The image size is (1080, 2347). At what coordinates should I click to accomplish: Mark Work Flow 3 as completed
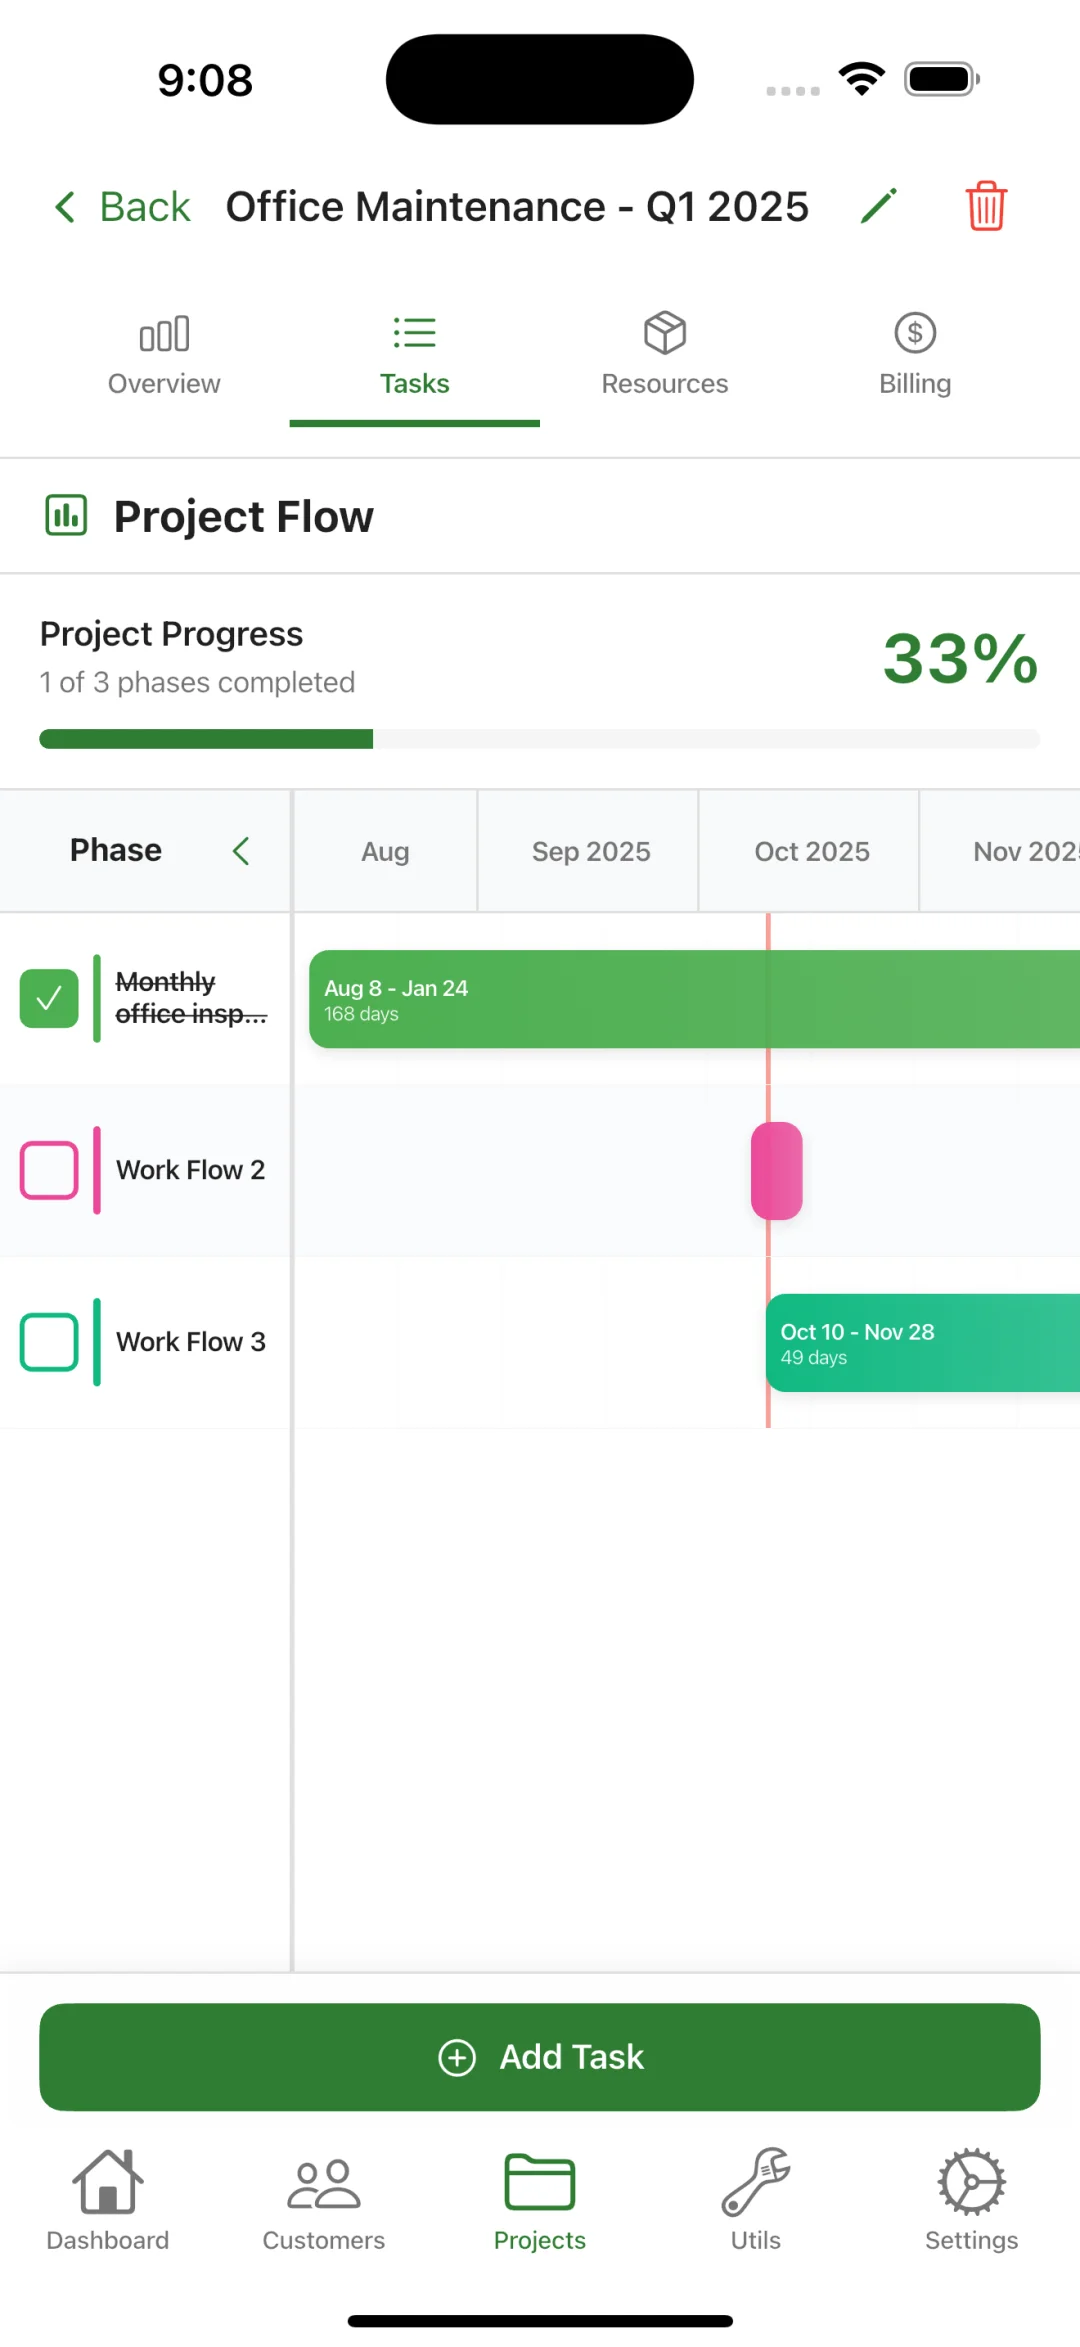point(49,1342)
